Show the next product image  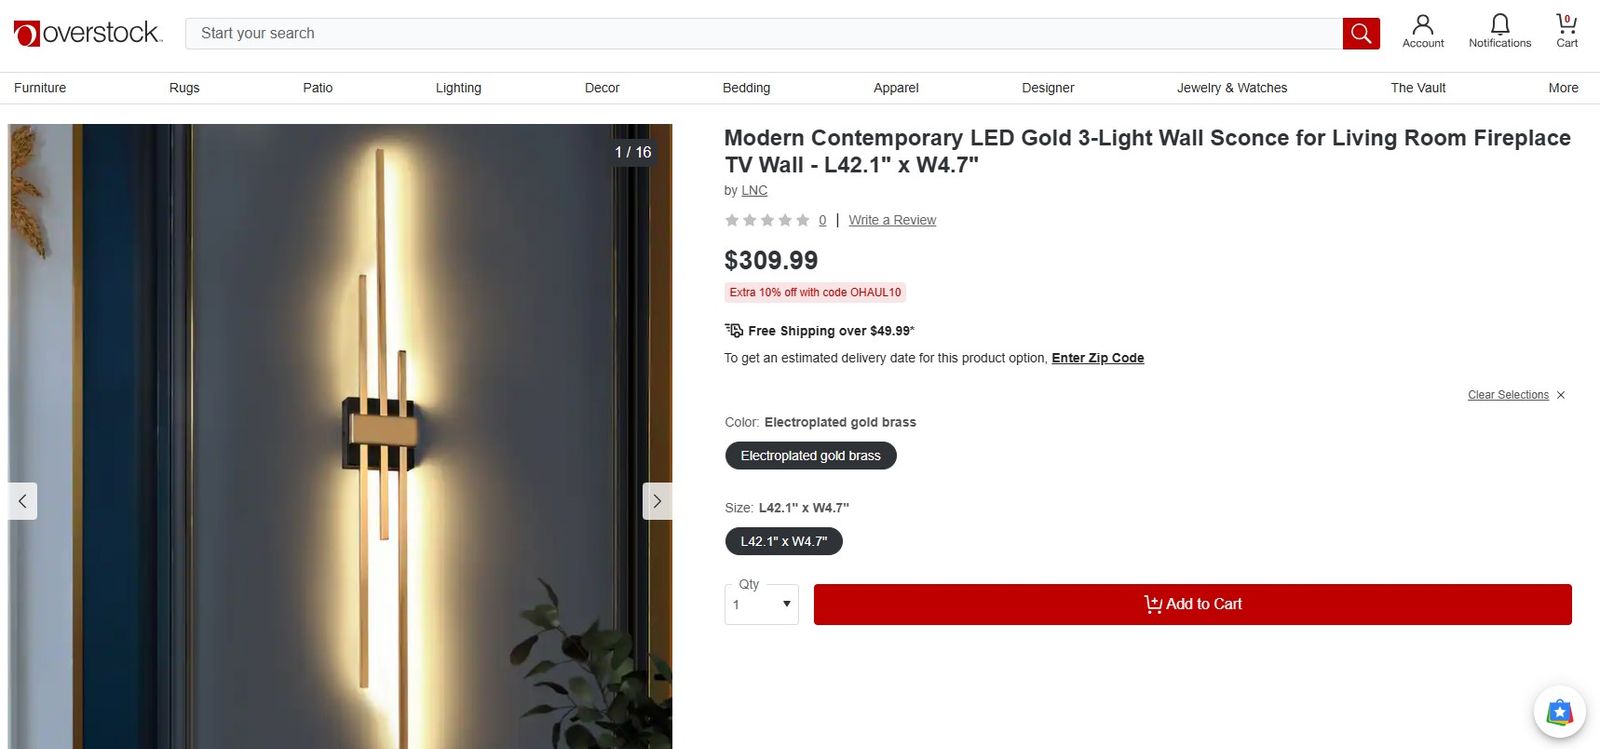(656, 501)
